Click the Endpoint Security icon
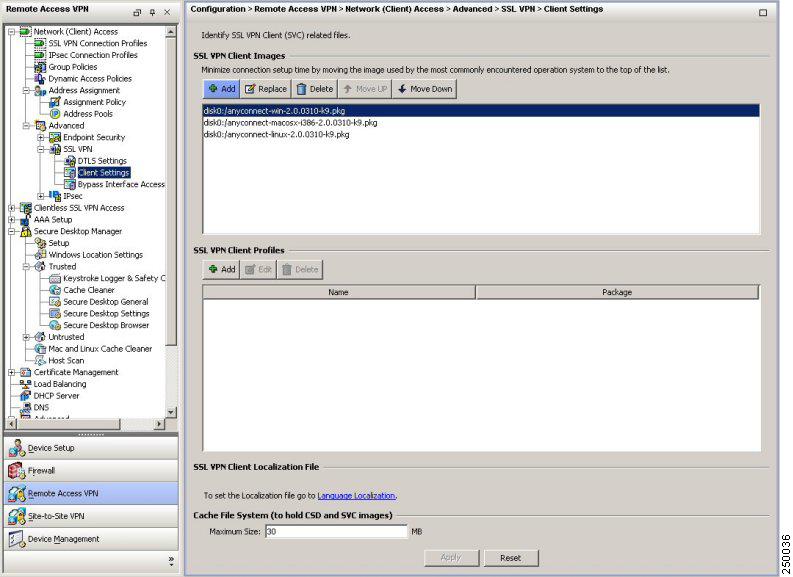 [55, 138]
